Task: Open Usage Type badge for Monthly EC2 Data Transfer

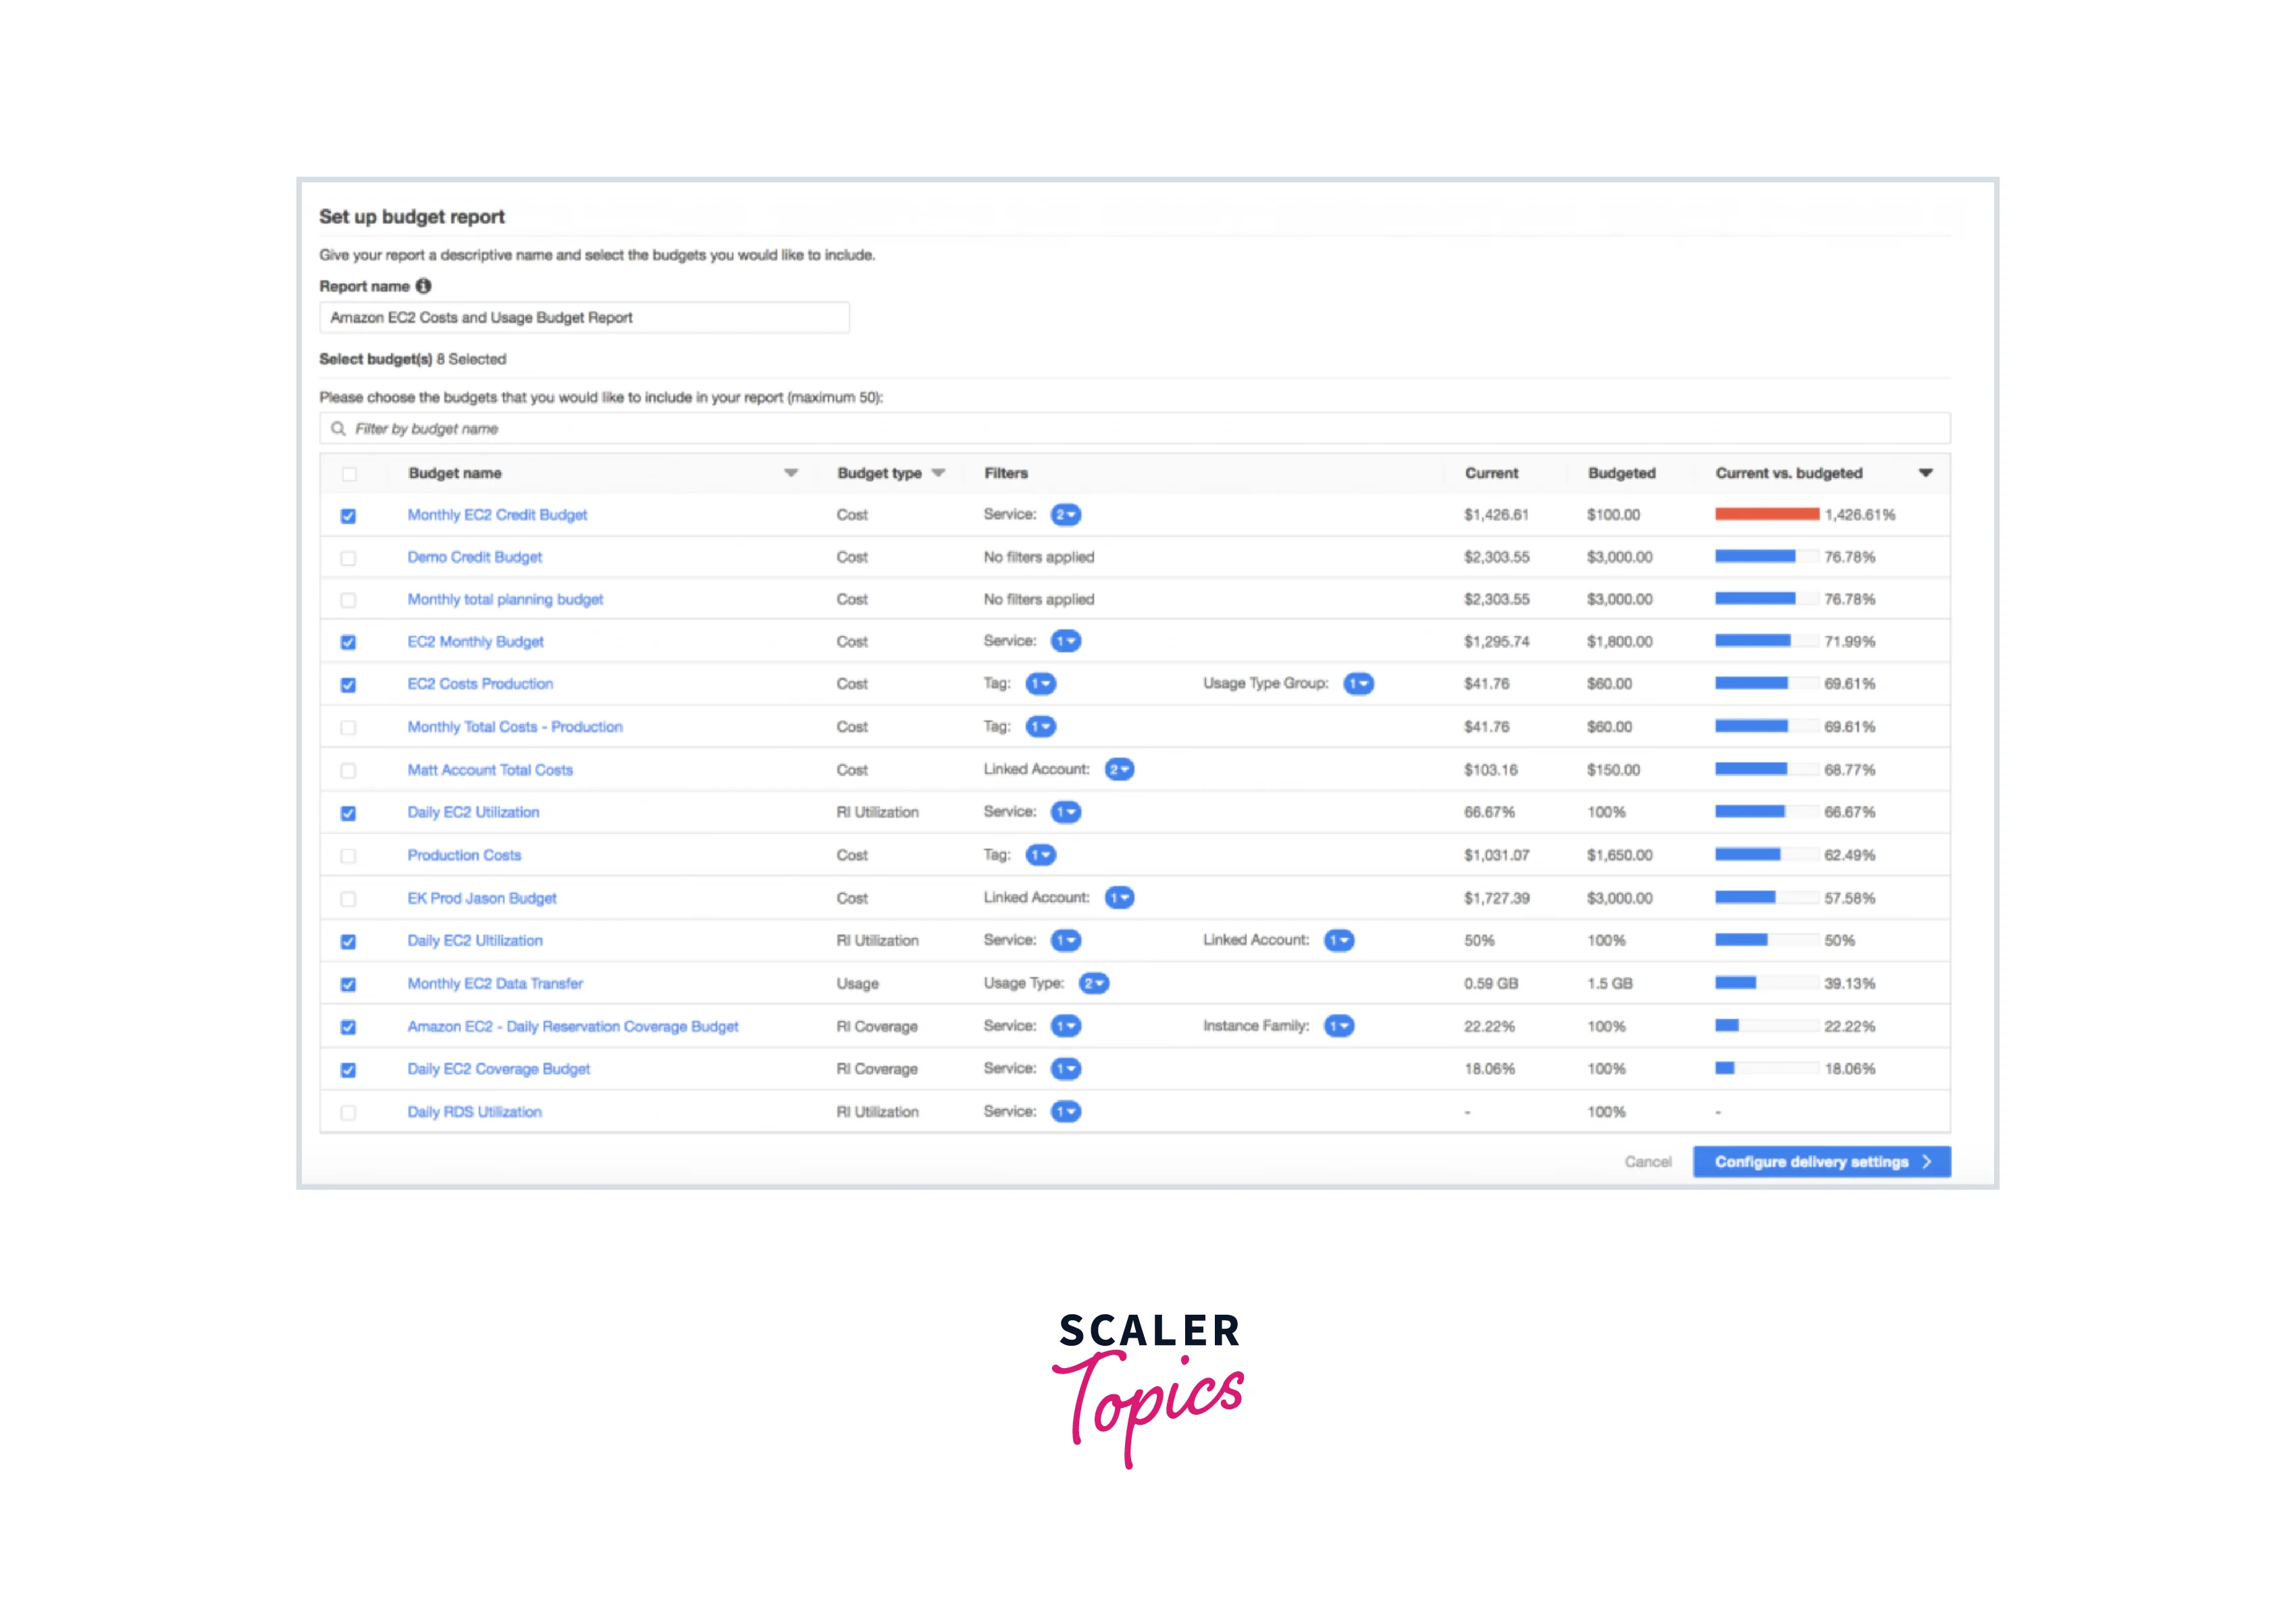Action: pos(1093,983)
